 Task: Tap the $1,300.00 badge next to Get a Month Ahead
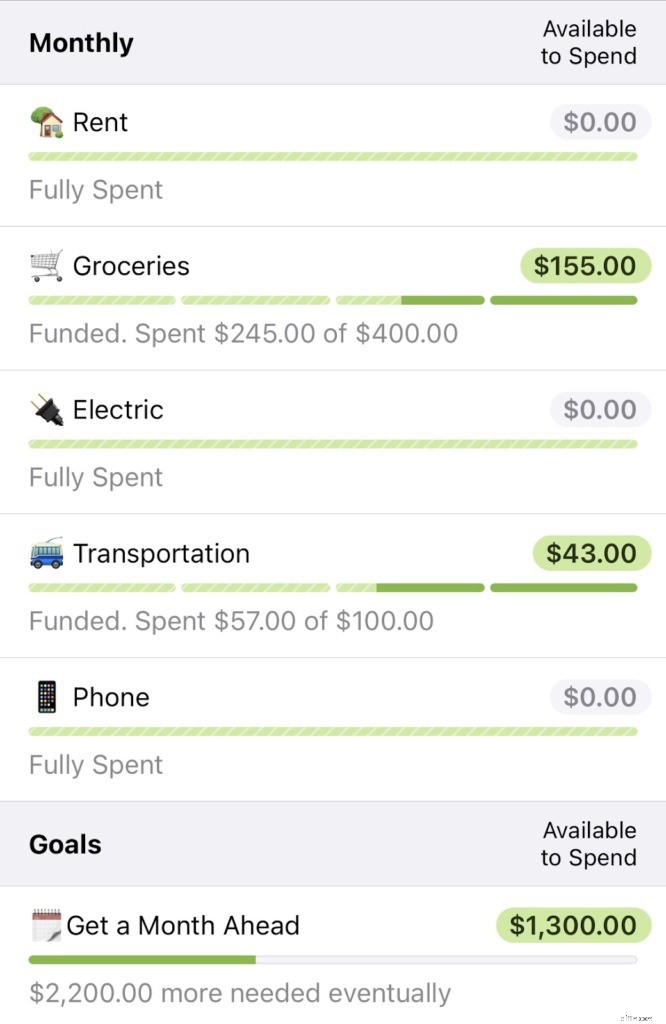572,925
